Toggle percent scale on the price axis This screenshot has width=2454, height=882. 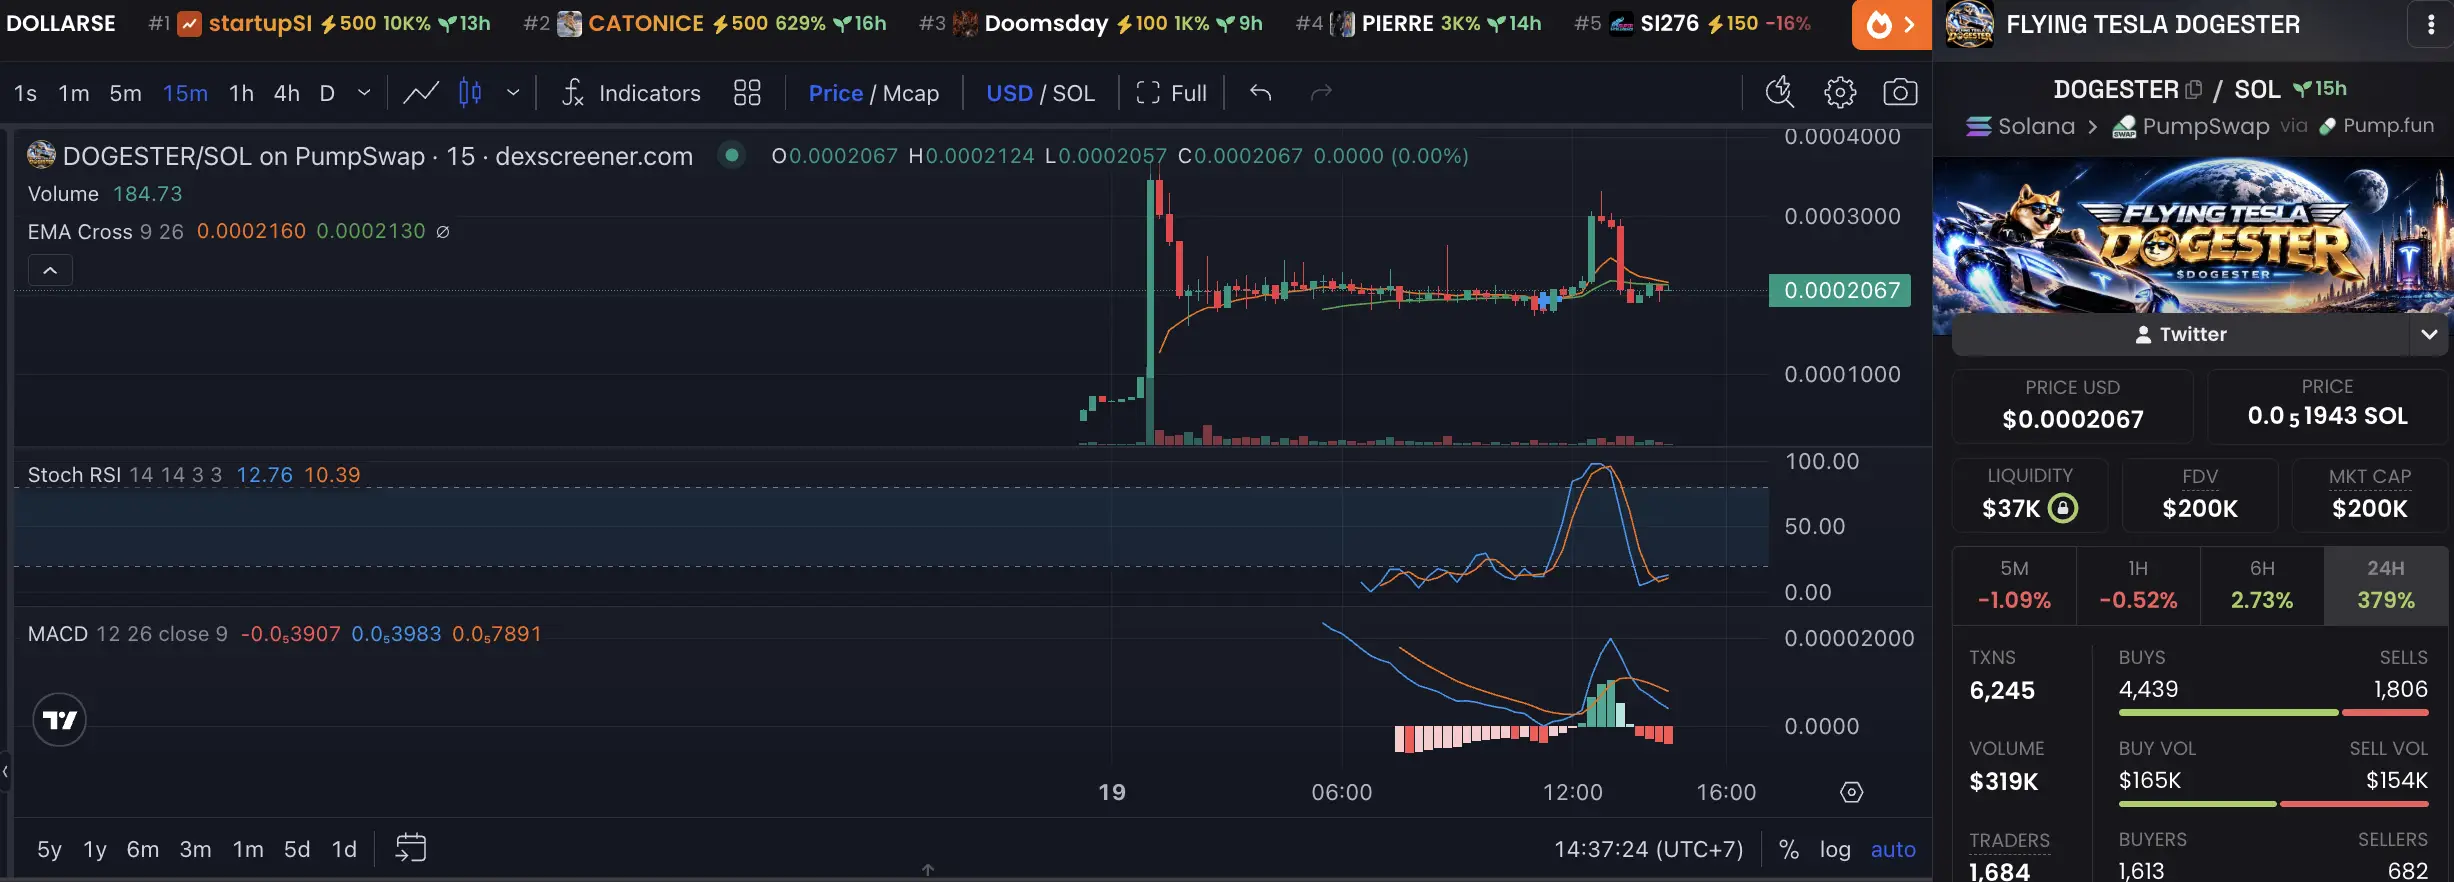click(1789, 849)
